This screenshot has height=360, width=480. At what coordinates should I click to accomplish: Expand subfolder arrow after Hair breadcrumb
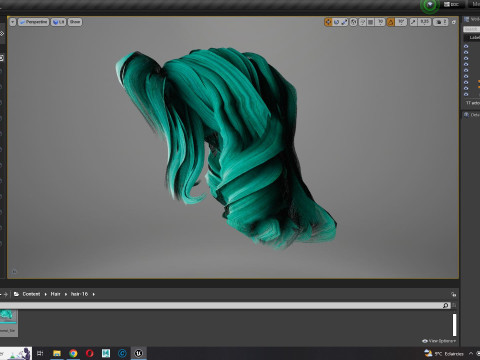coord(66,294)
